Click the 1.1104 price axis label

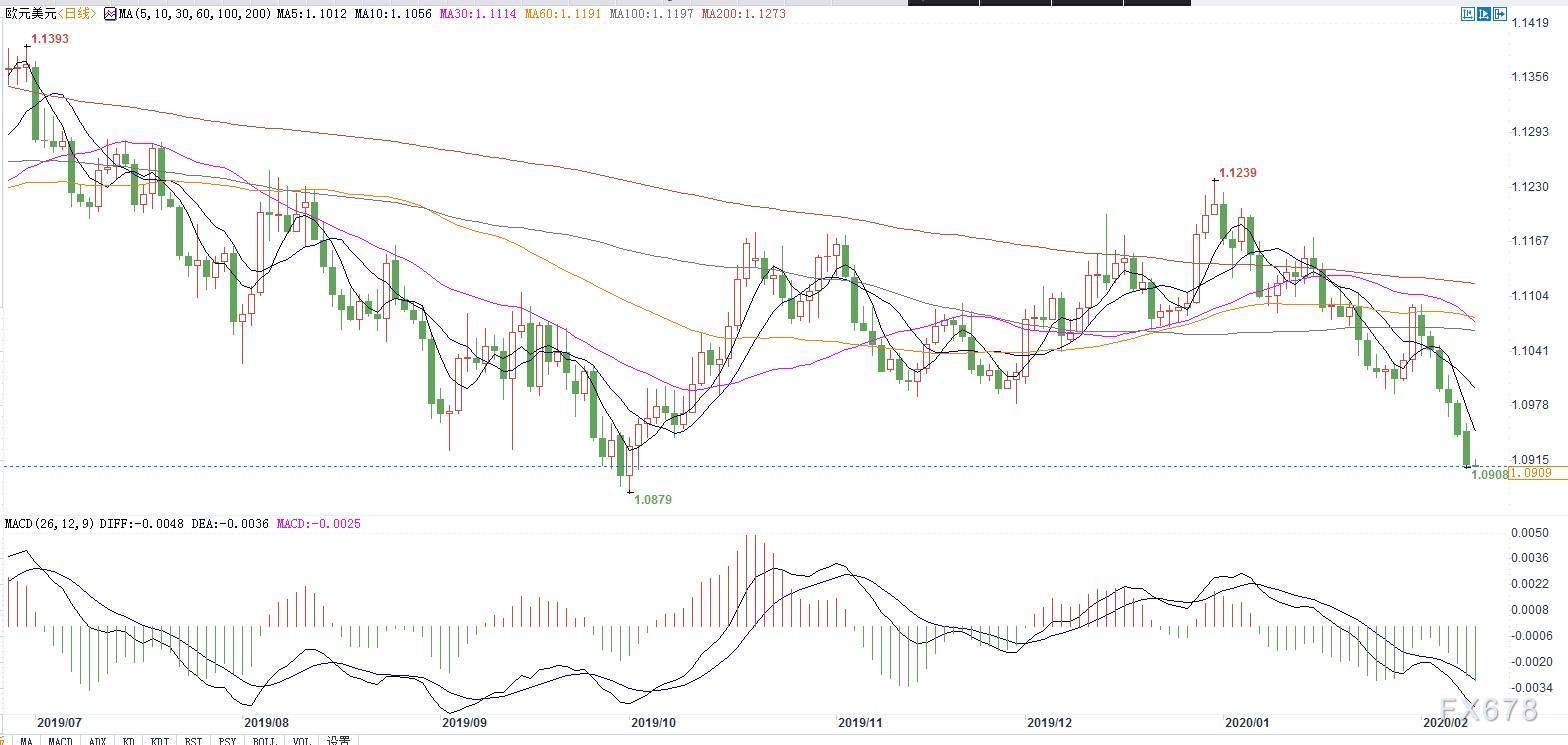(1531, 296)
